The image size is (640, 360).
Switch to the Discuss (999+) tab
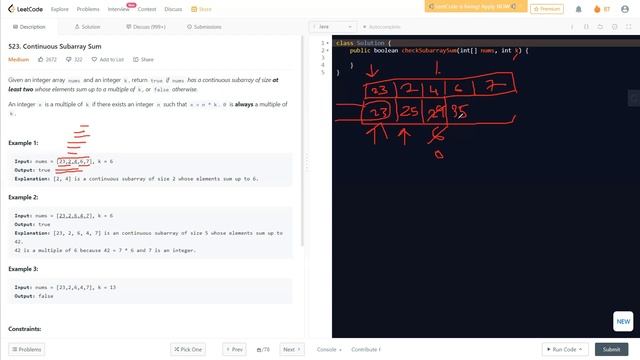coord(146,27)
